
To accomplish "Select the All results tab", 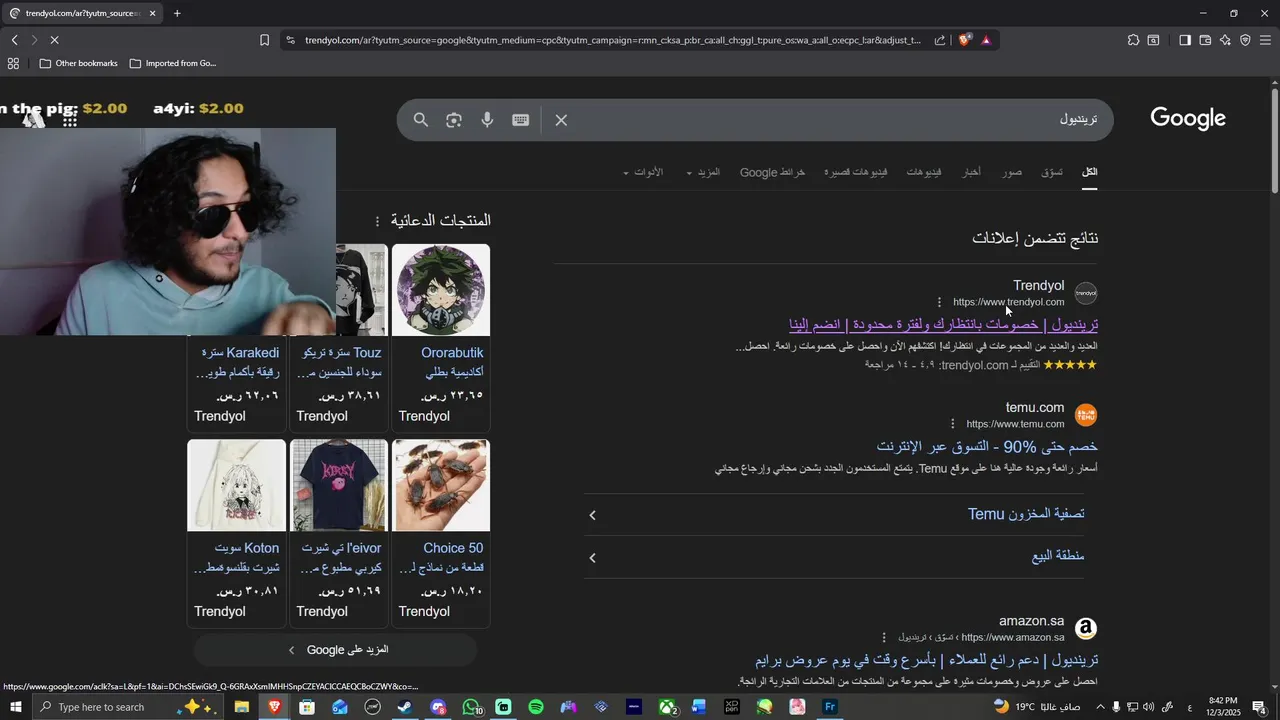I will click(1090, 172).
